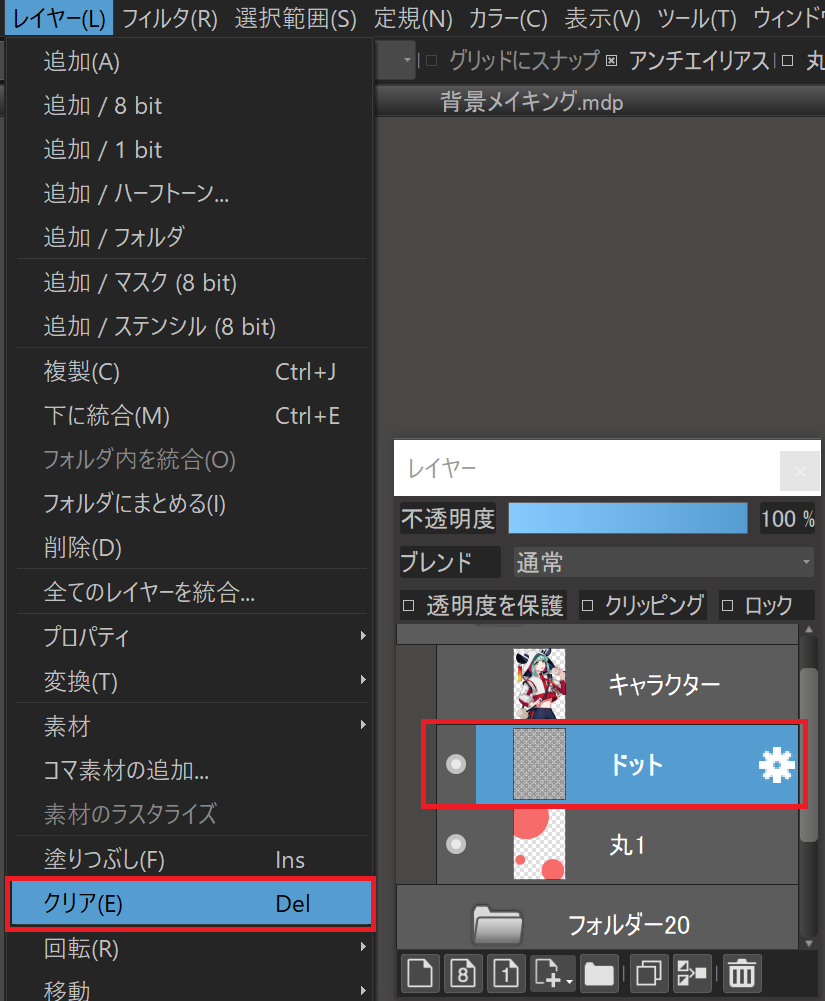Toggle visibility of the ドット layer

point(456,764)
